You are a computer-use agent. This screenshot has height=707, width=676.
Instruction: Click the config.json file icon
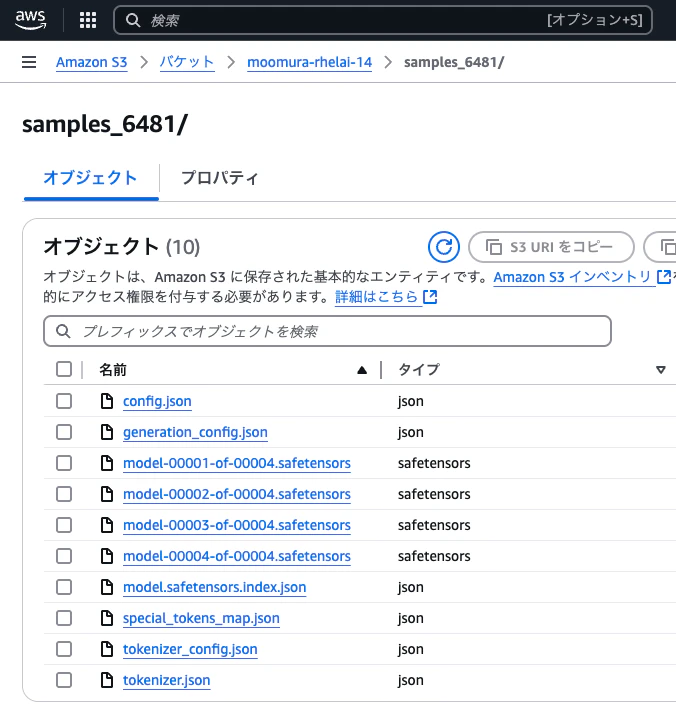click(x=107, y=401)
